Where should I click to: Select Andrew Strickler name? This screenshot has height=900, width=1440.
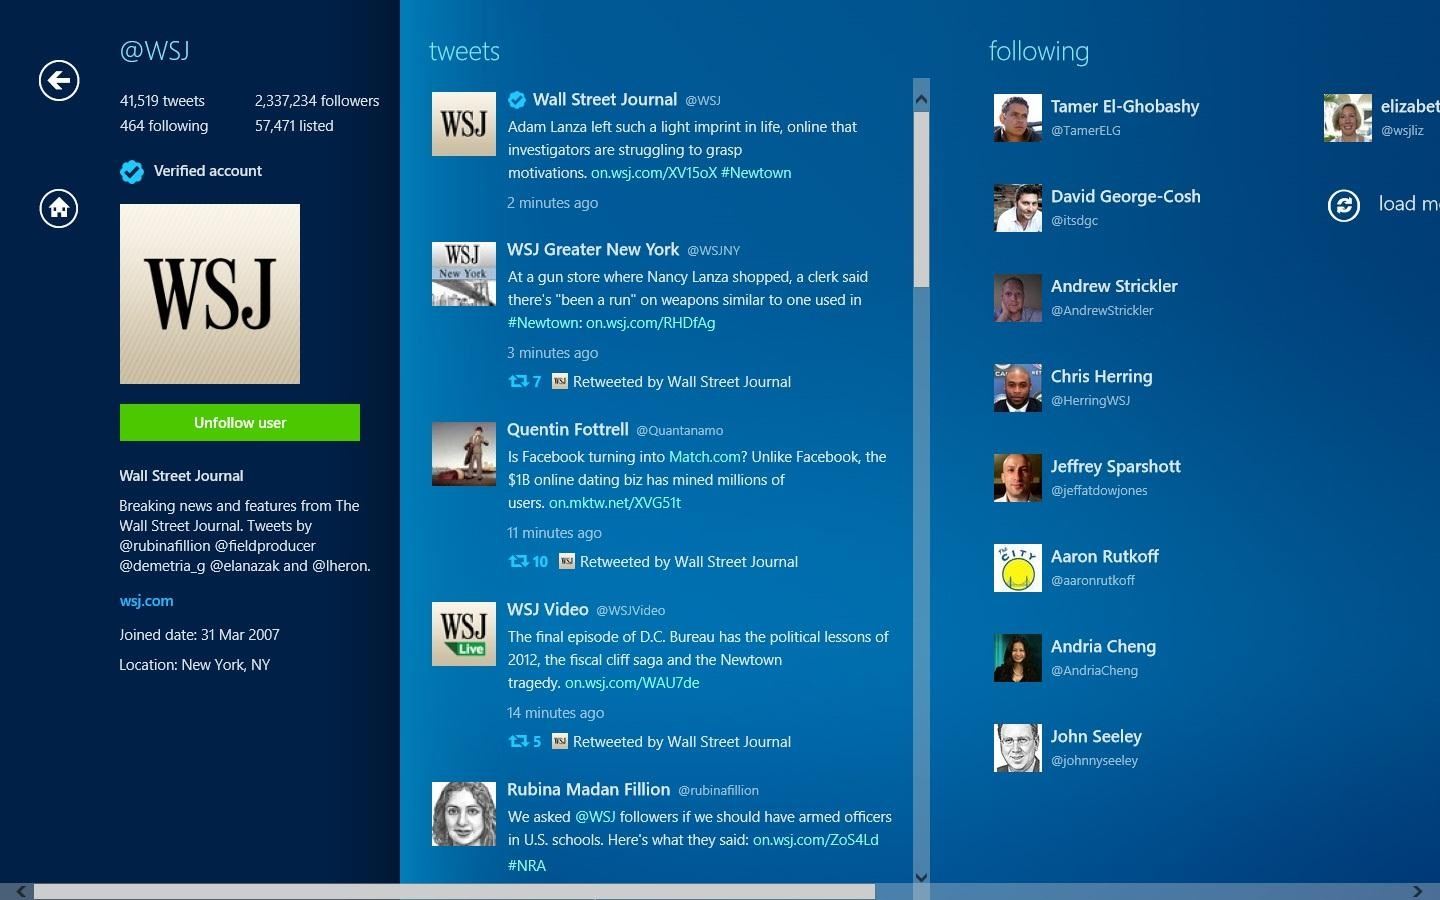point(1114,286)
